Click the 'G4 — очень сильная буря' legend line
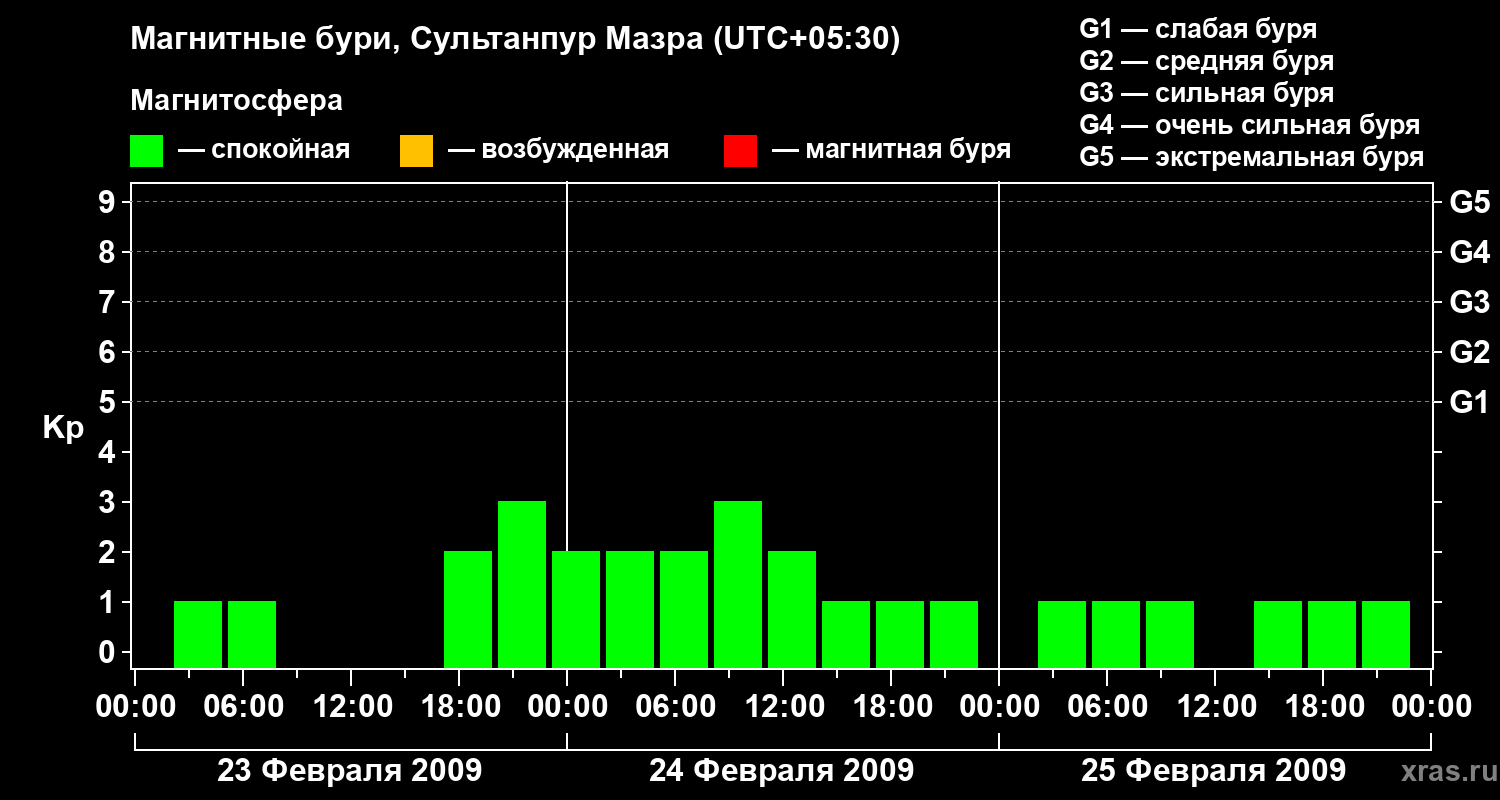This screenshot has height=800, width=1500. pyautogui.click(x=1250, y=125)
